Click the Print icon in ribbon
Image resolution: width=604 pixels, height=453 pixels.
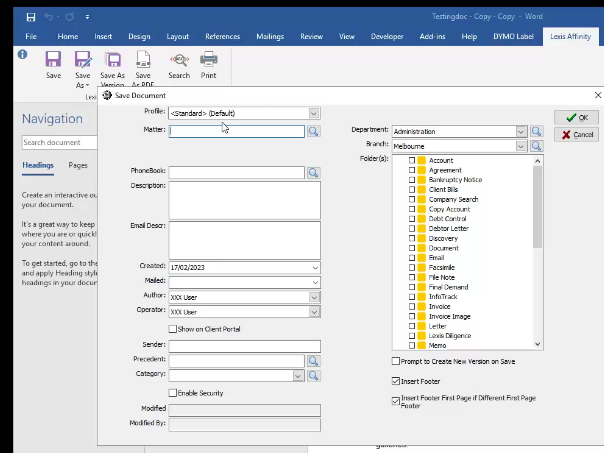click(x=208, y=61)
